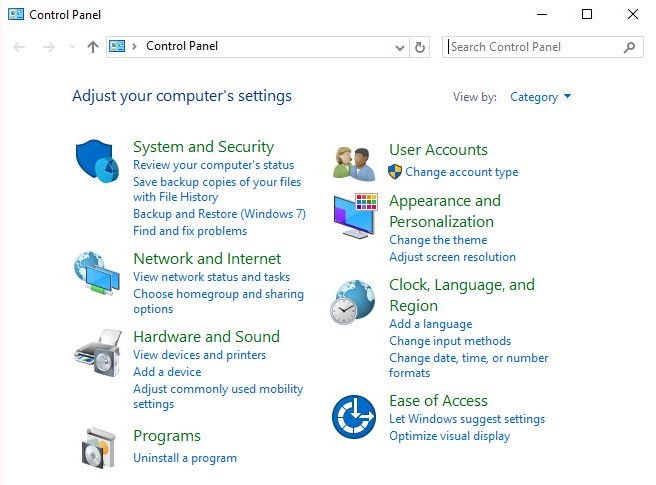
Task: Click Uninstall a program
Action: [185, 458]
